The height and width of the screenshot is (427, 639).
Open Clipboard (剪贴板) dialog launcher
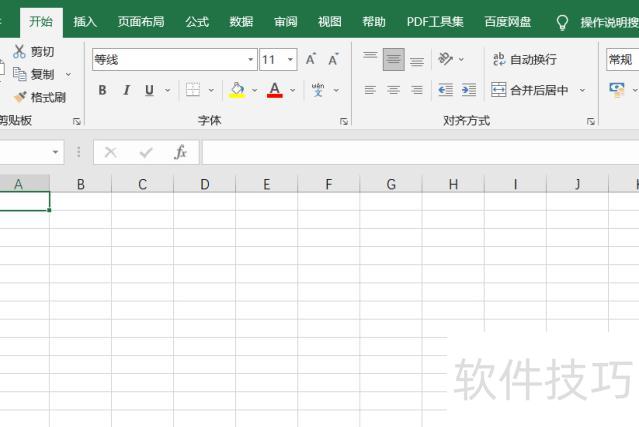tap(77, 121)
